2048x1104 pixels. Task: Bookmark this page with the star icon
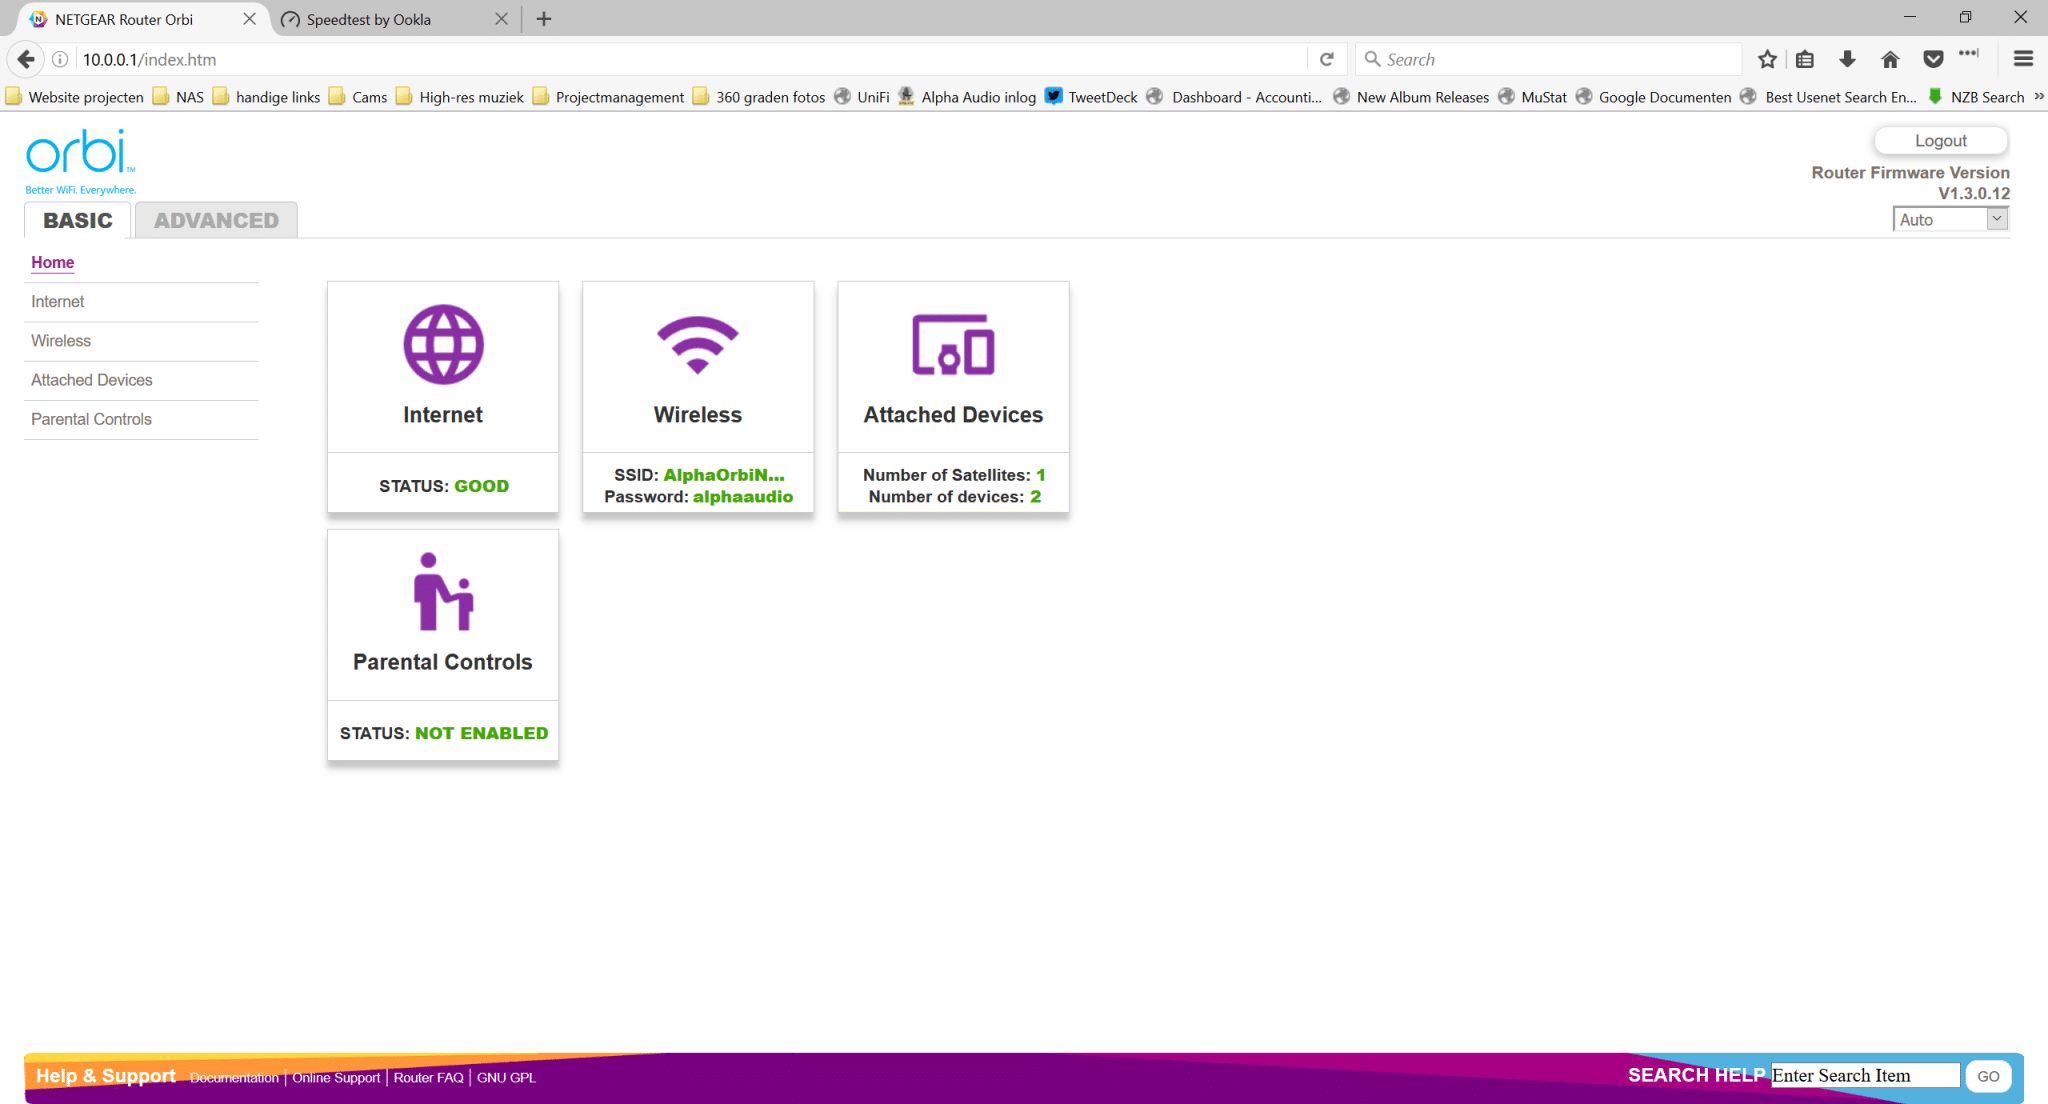pyautogui.click(x=1767, y=59)
